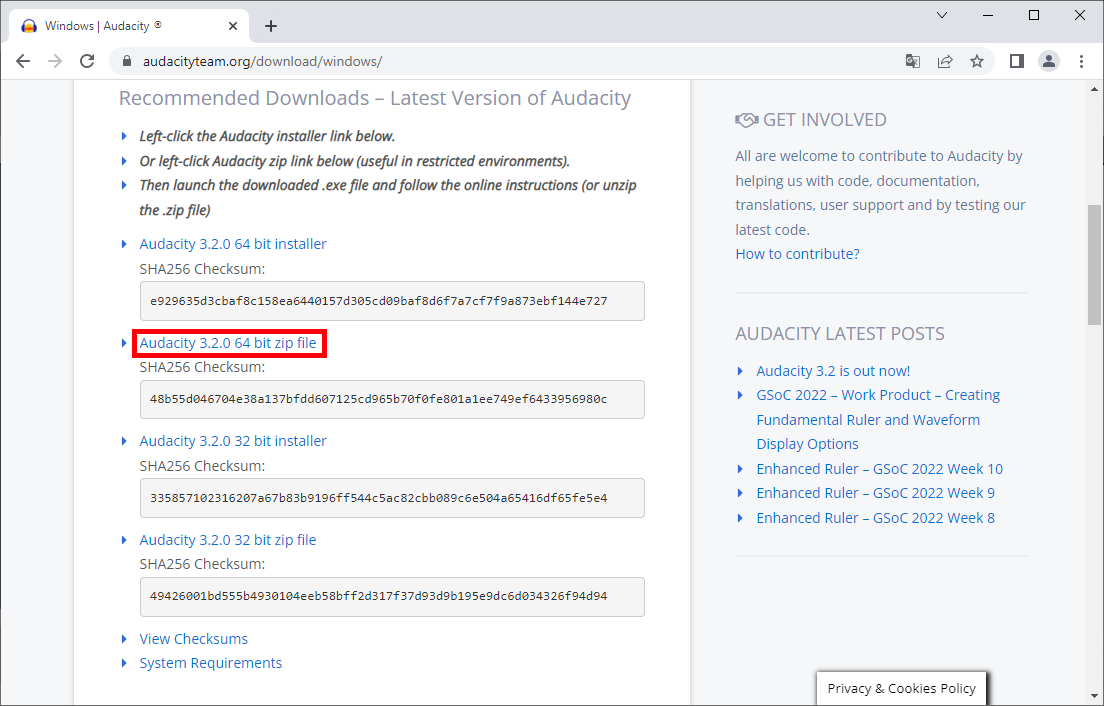Click the browser profile avatar icon
1104x706 pixels.
coord(1048,61)
